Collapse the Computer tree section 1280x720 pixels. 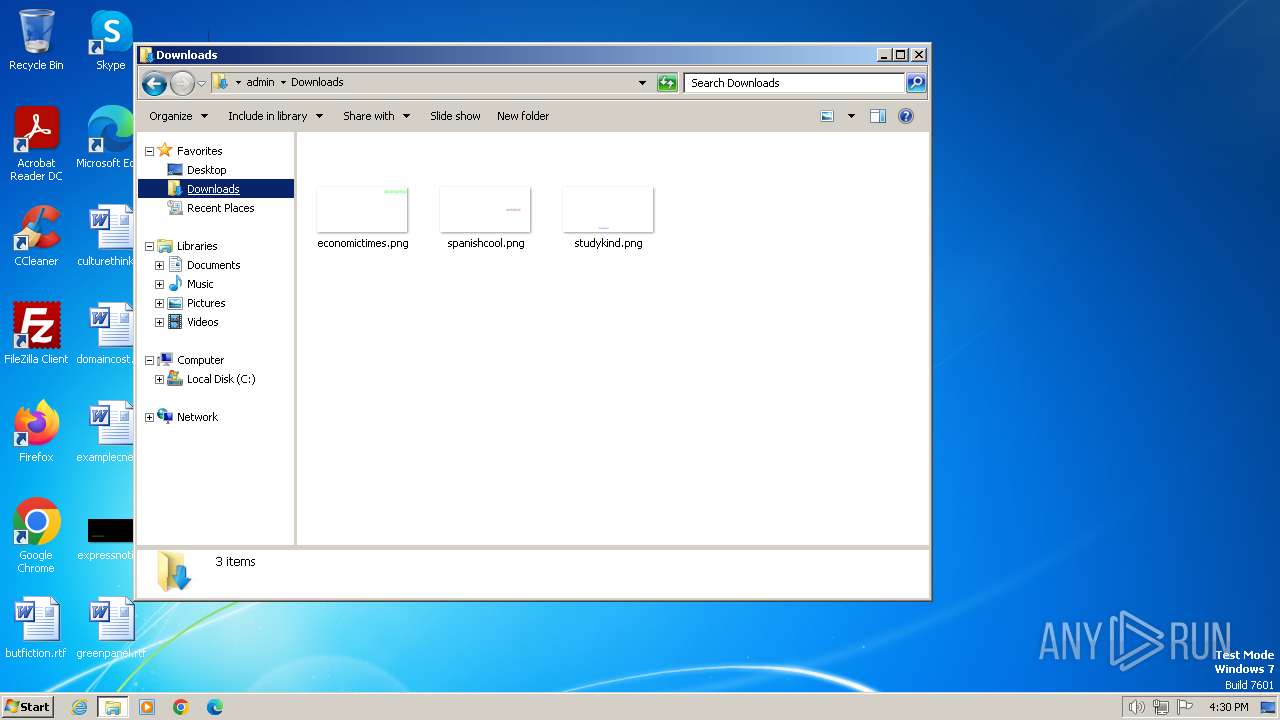[149, 360]
